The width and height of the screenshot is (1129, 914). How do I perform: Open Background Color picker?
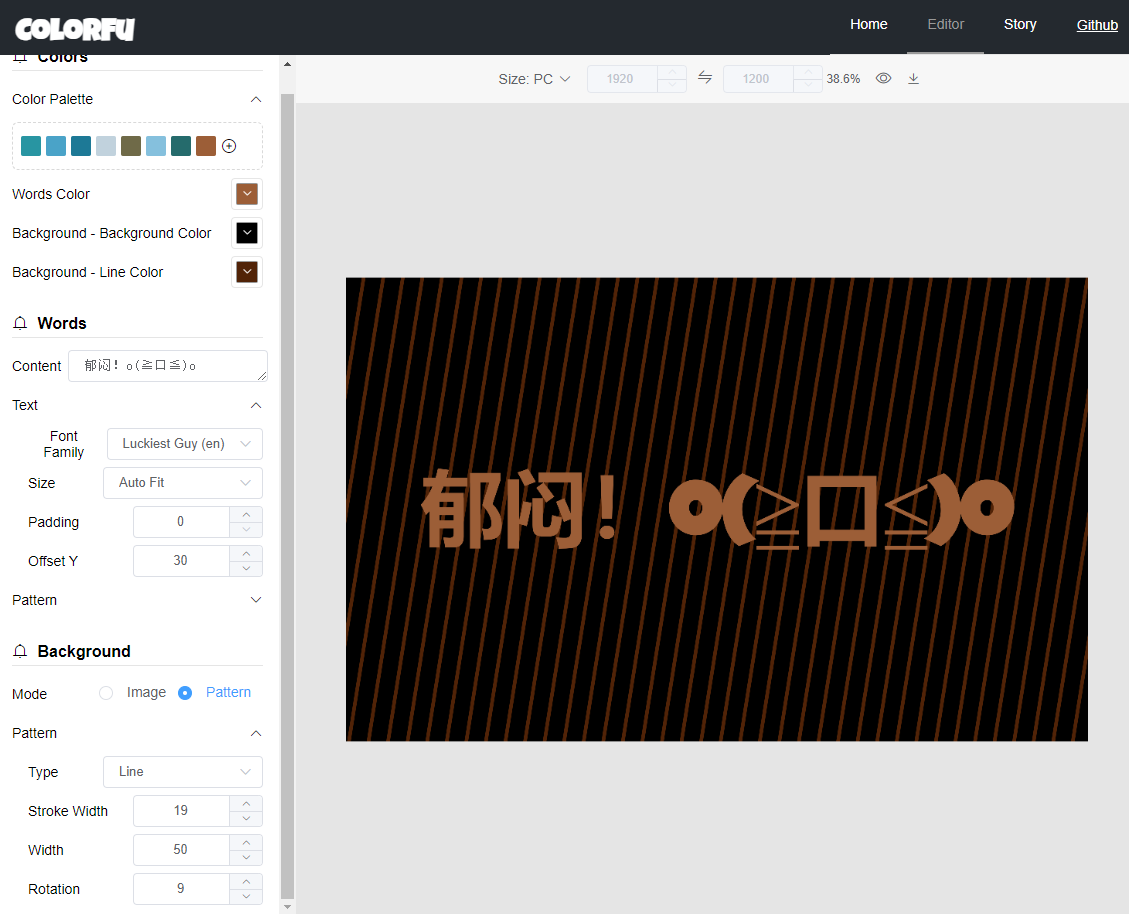[x=247, y=233]
